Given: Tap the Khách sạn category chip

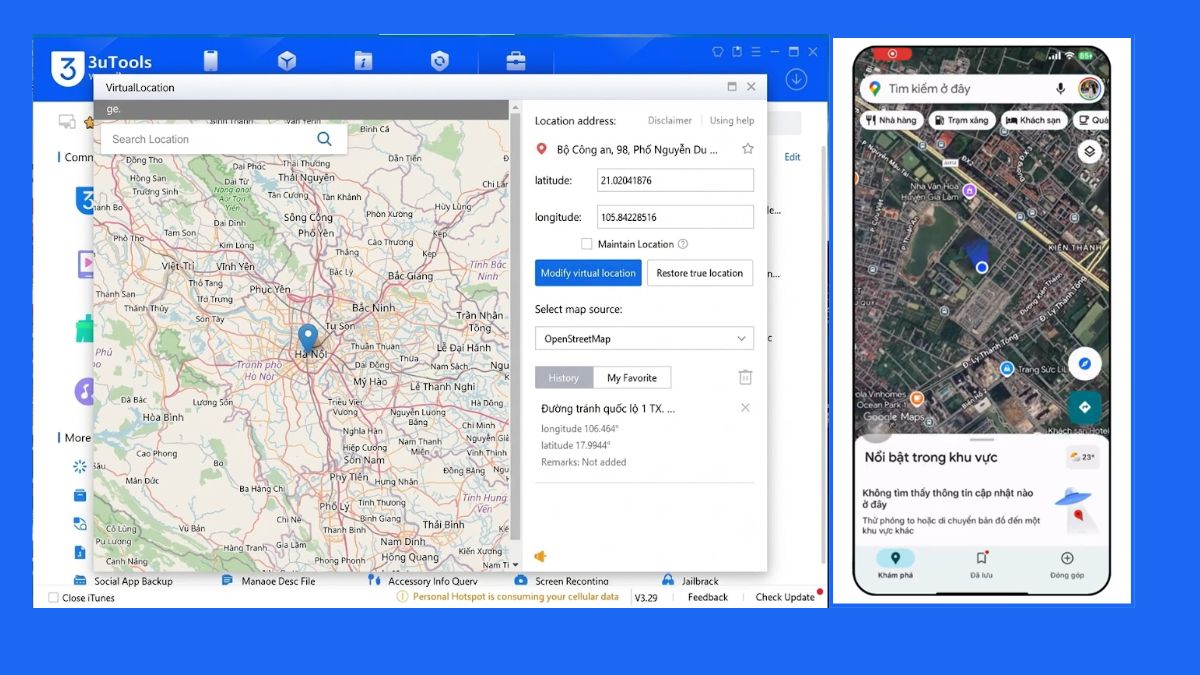Looking at the screenshot, I should coord(1033,120).
